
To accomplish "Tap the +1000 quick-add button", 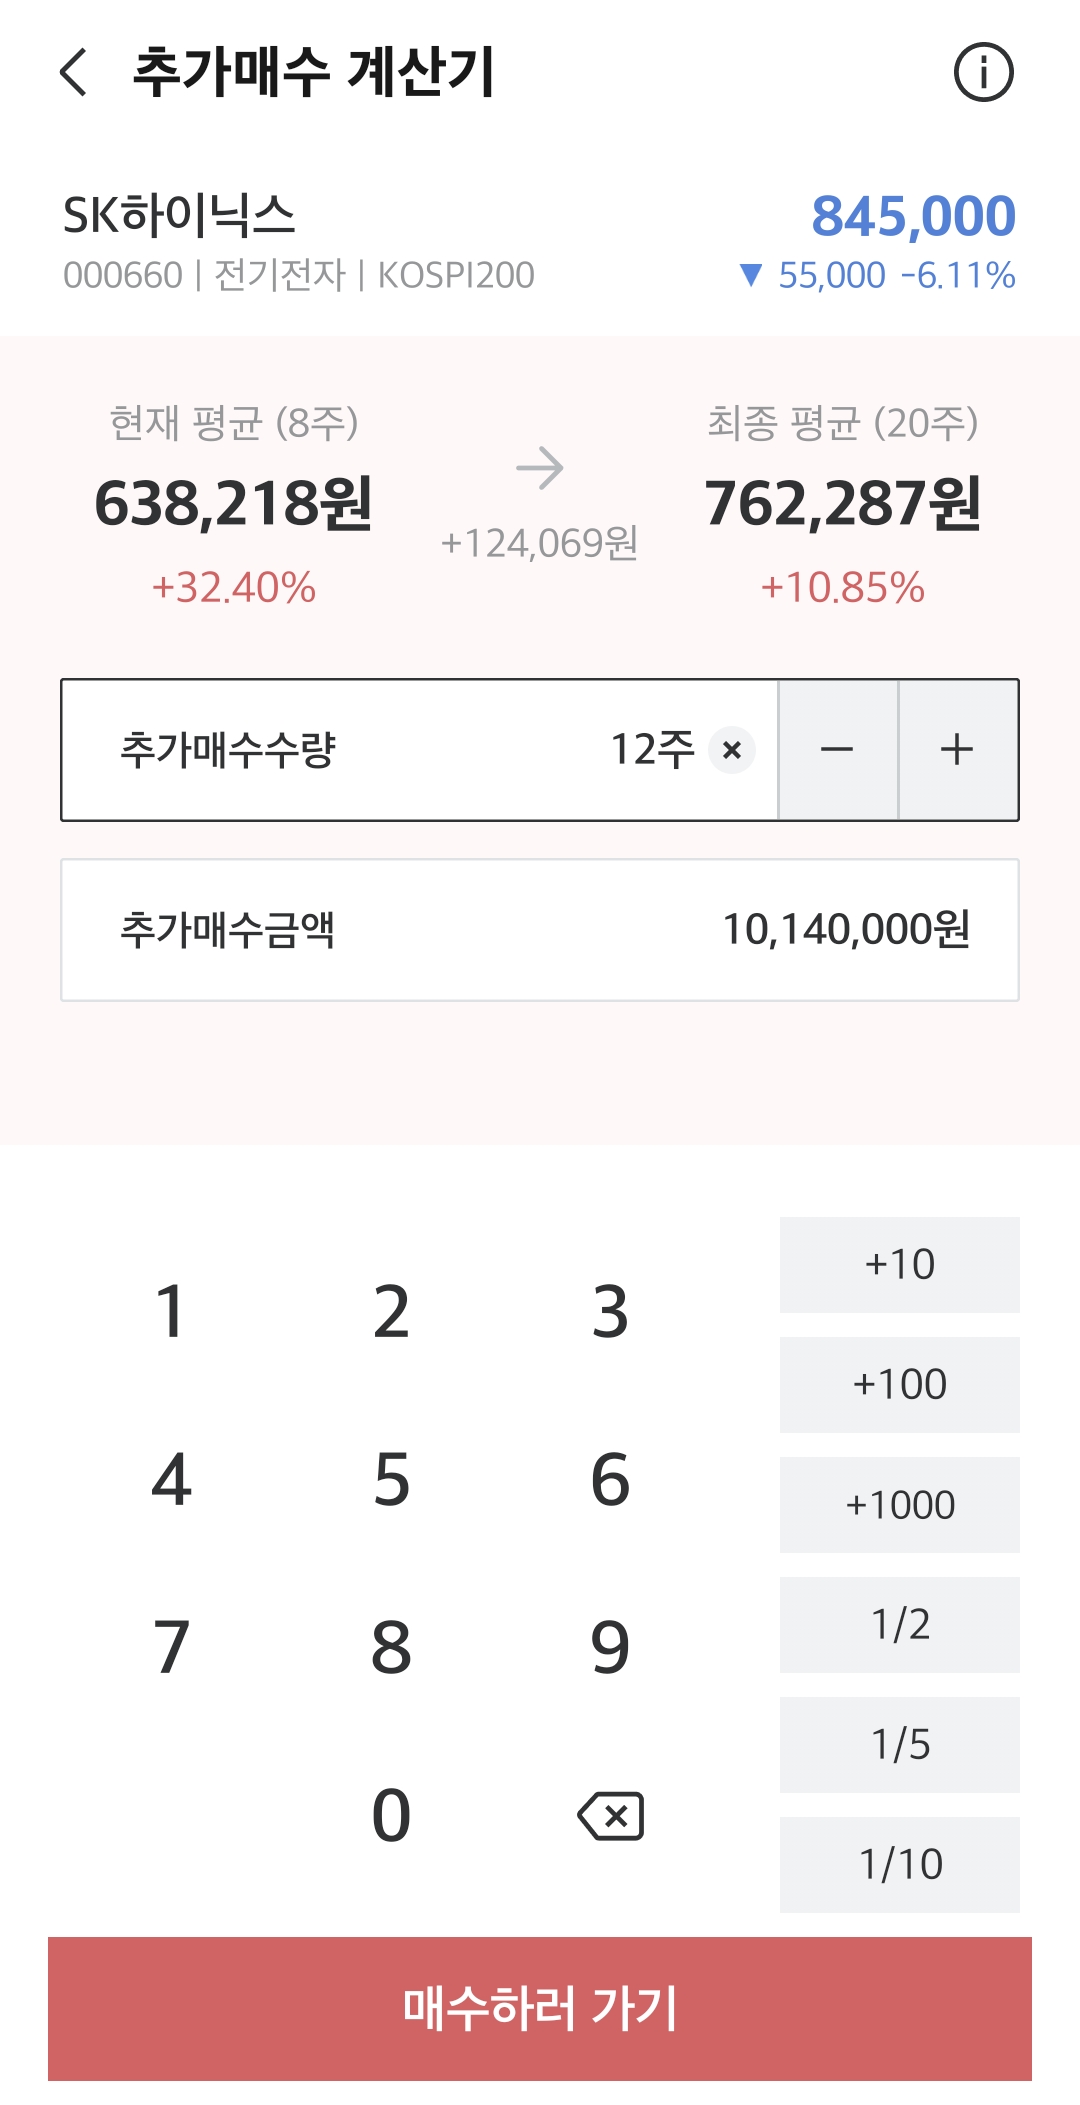I will tap(900, 1505).
